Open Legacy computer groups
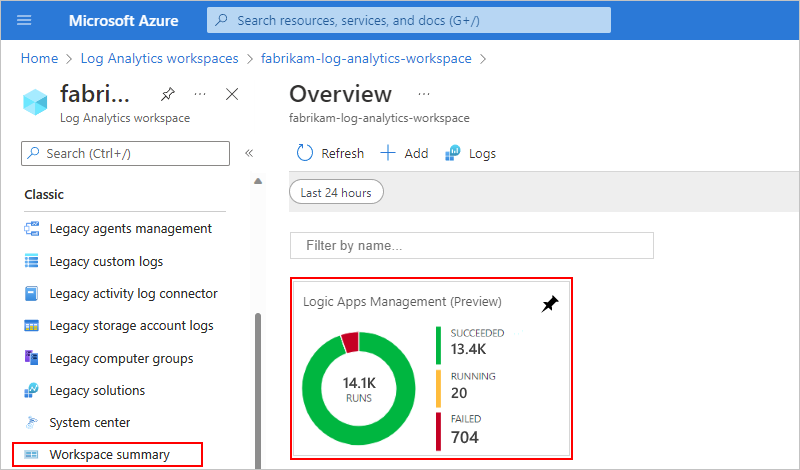The height and width of the screenshot is (470, 800). pos(121,358)
